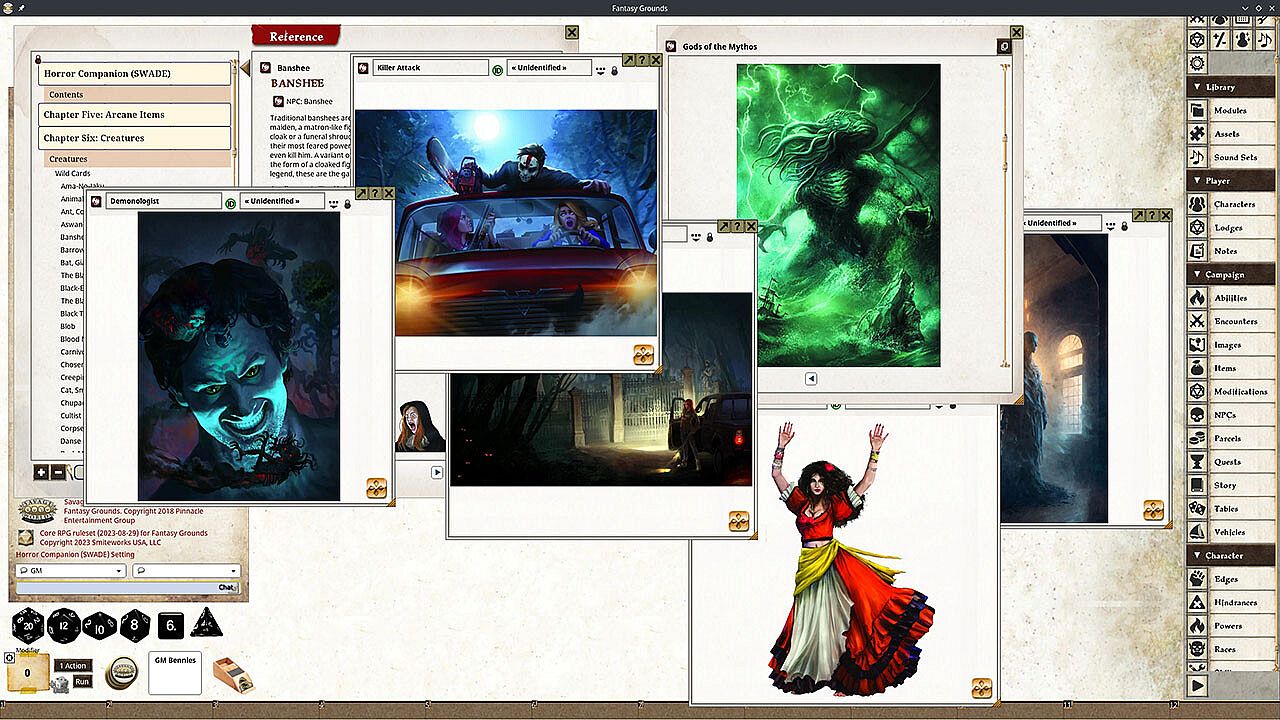Image resolution: width=1280 pixels, height=720 pixels.
Task: Click the card deck shoe icon
Action: point(233,674)
